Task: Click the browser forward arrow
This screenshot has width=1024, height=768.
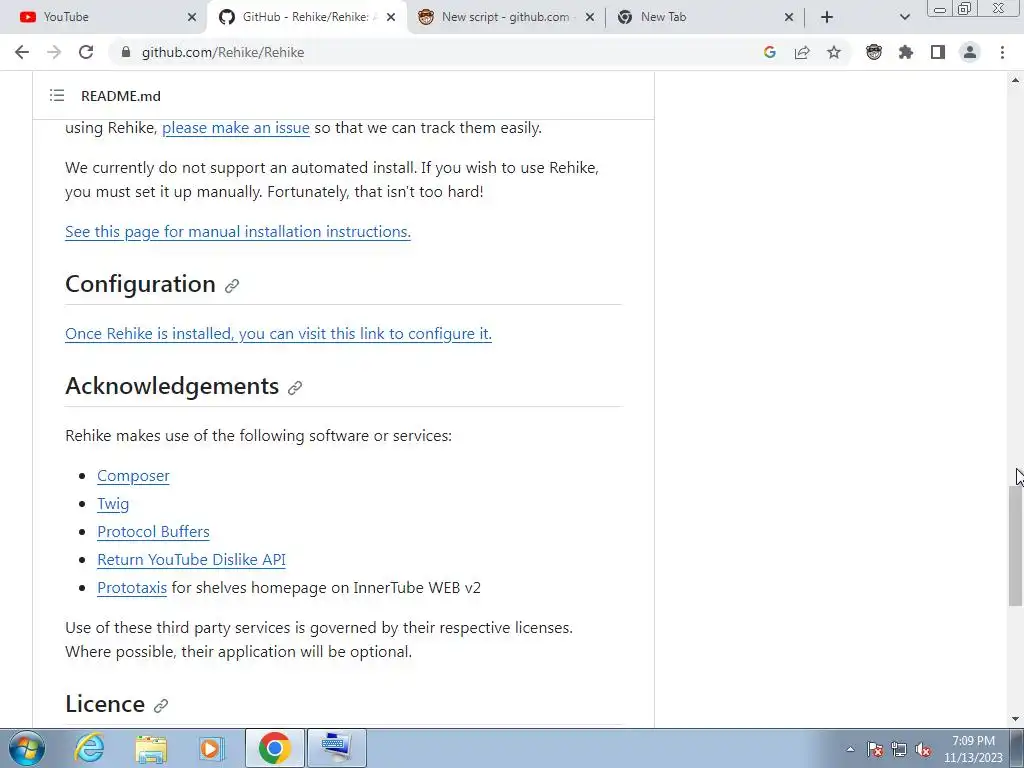Action: 54,52
